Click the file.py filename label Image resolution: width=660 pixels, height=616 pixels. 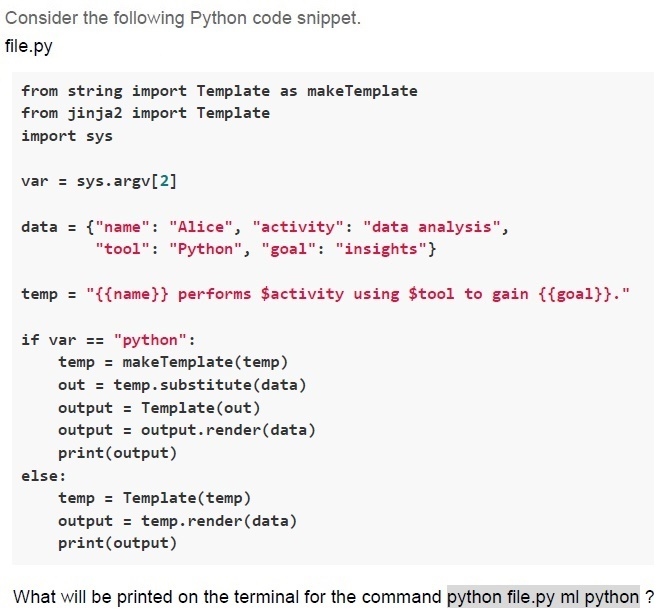coord(29,46)
